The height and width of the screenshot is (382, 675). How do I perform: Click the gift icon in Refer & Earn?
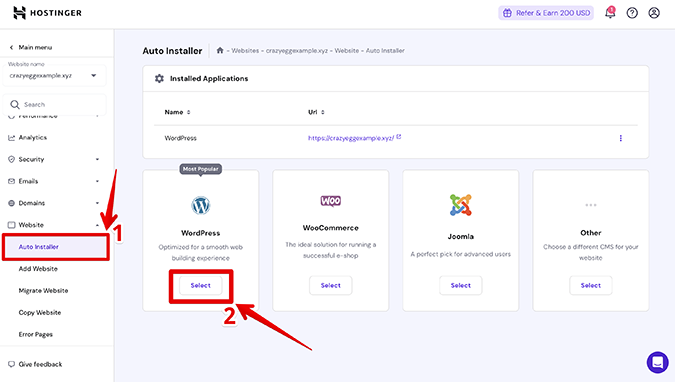pyautogui.click(x=507, y=13)
